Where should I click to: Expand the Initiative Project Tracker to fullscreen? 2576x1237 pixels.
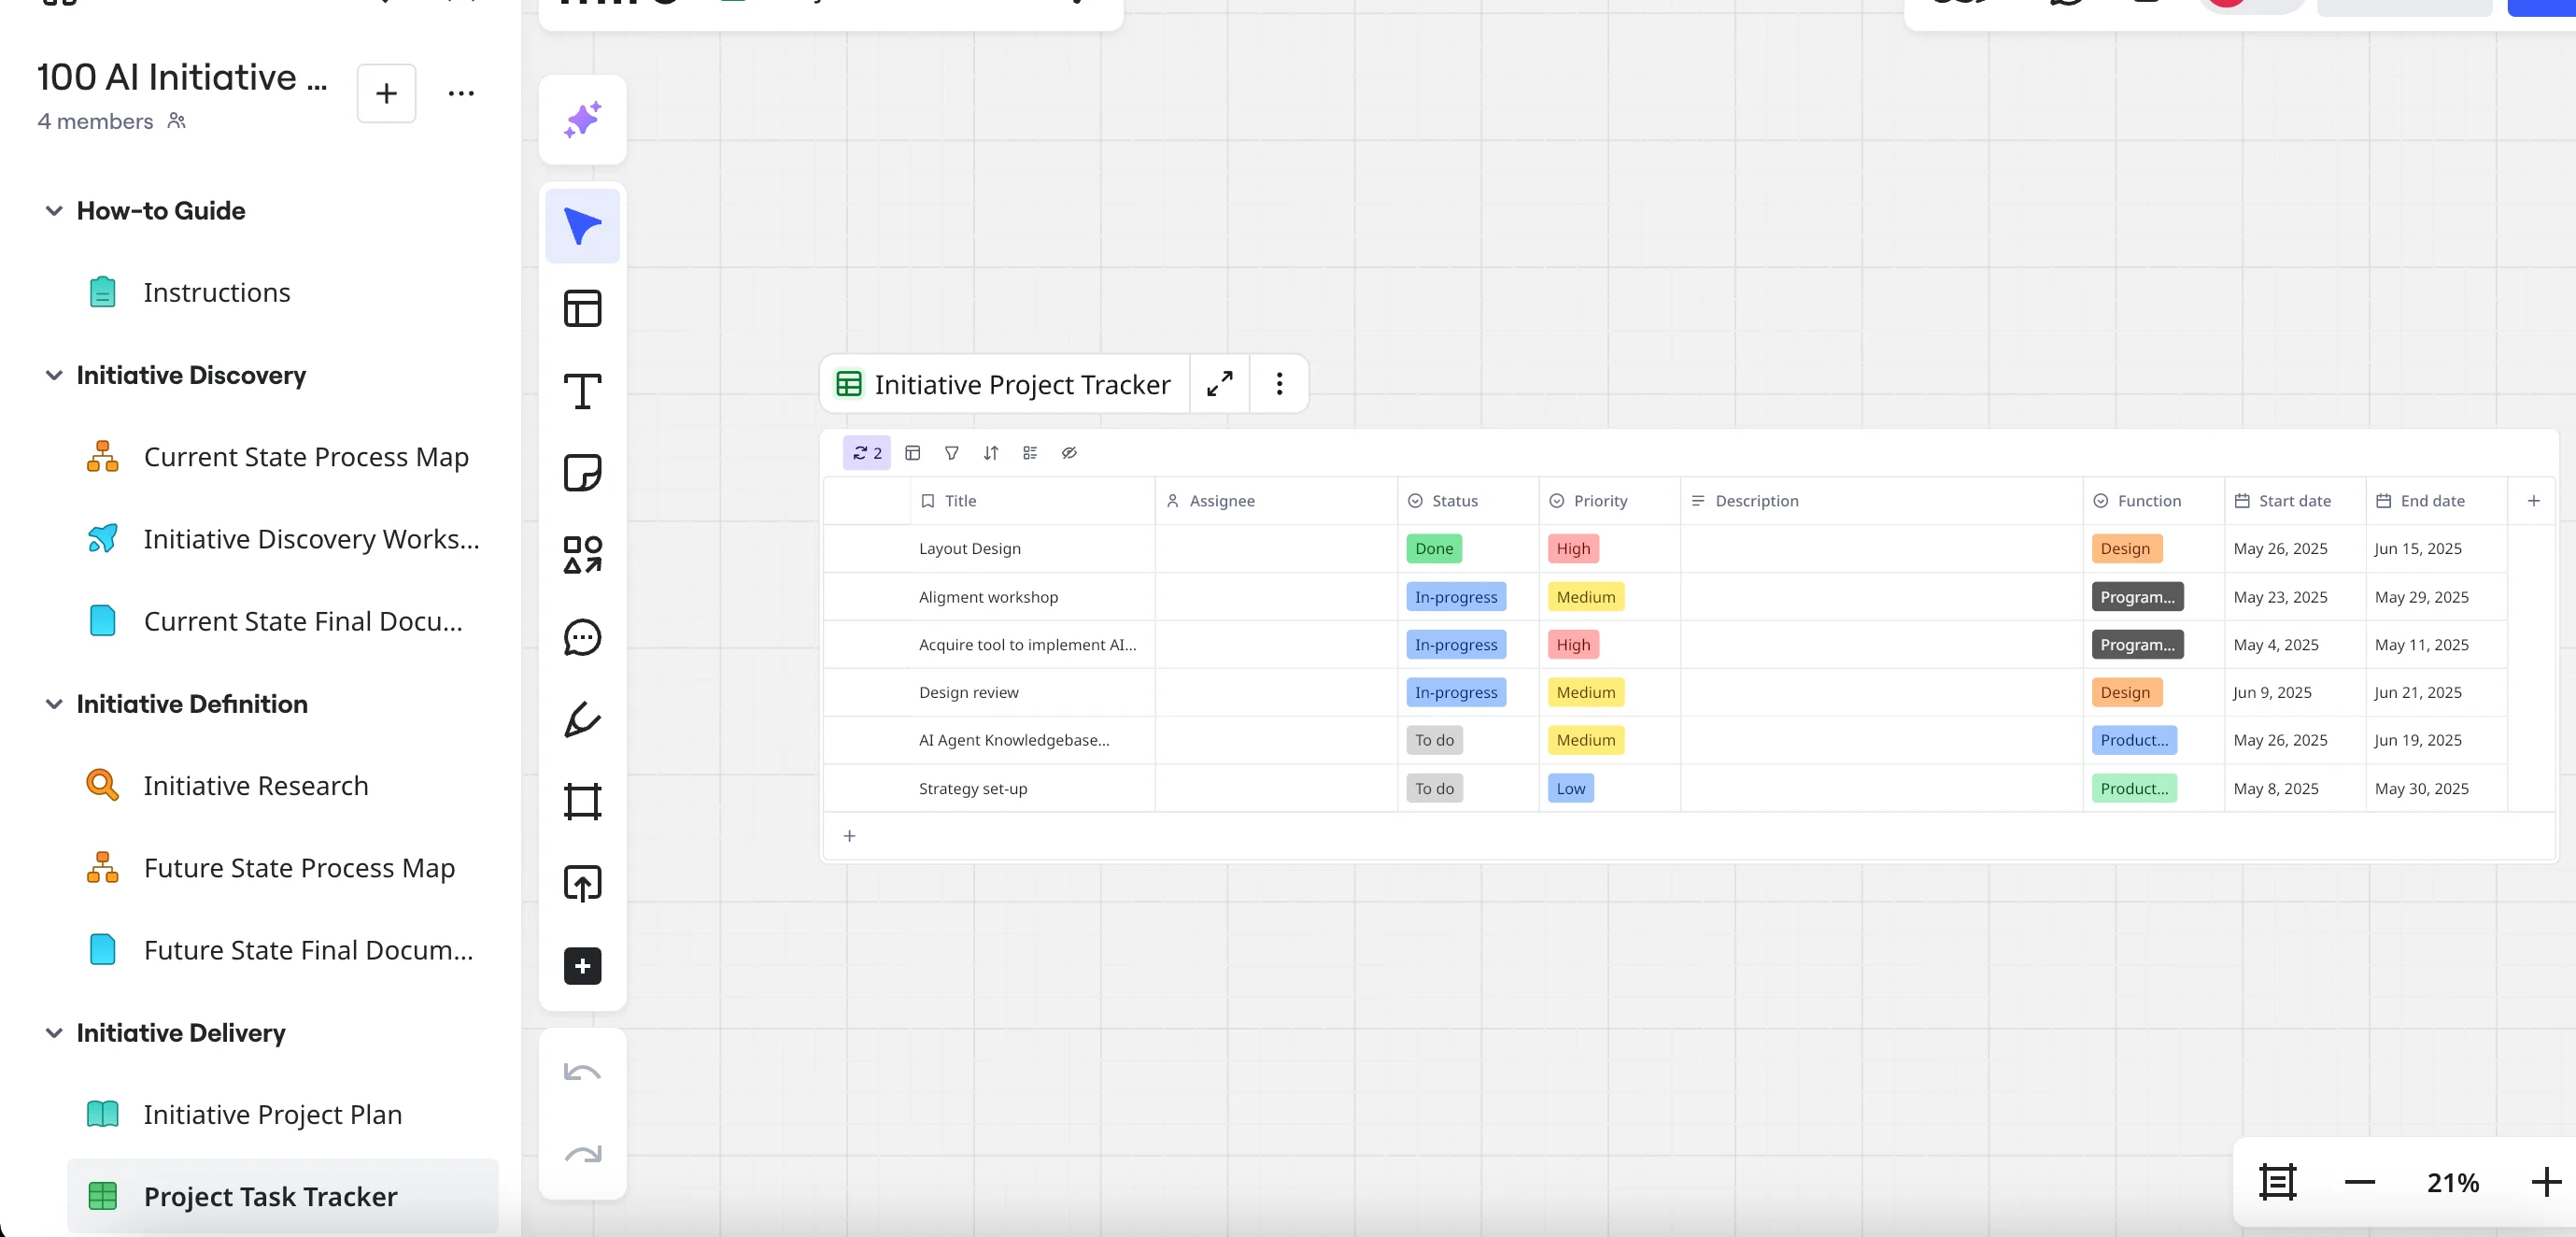[1219, 384]
